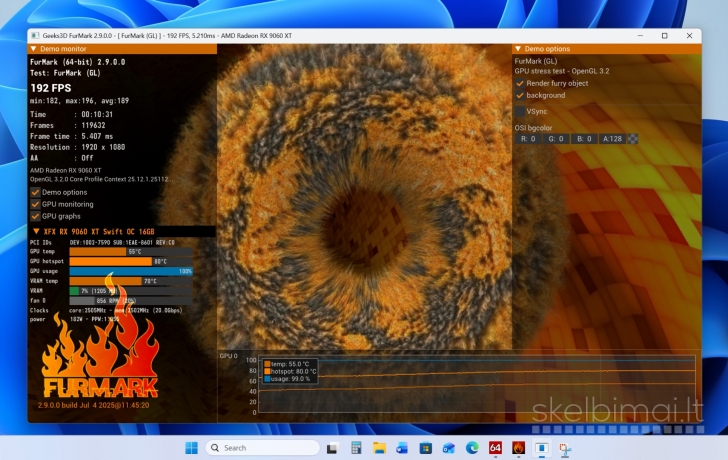Screen dimensions: 728x460
Task: Click the Windows Start button
Action: (x=192, y=448)
